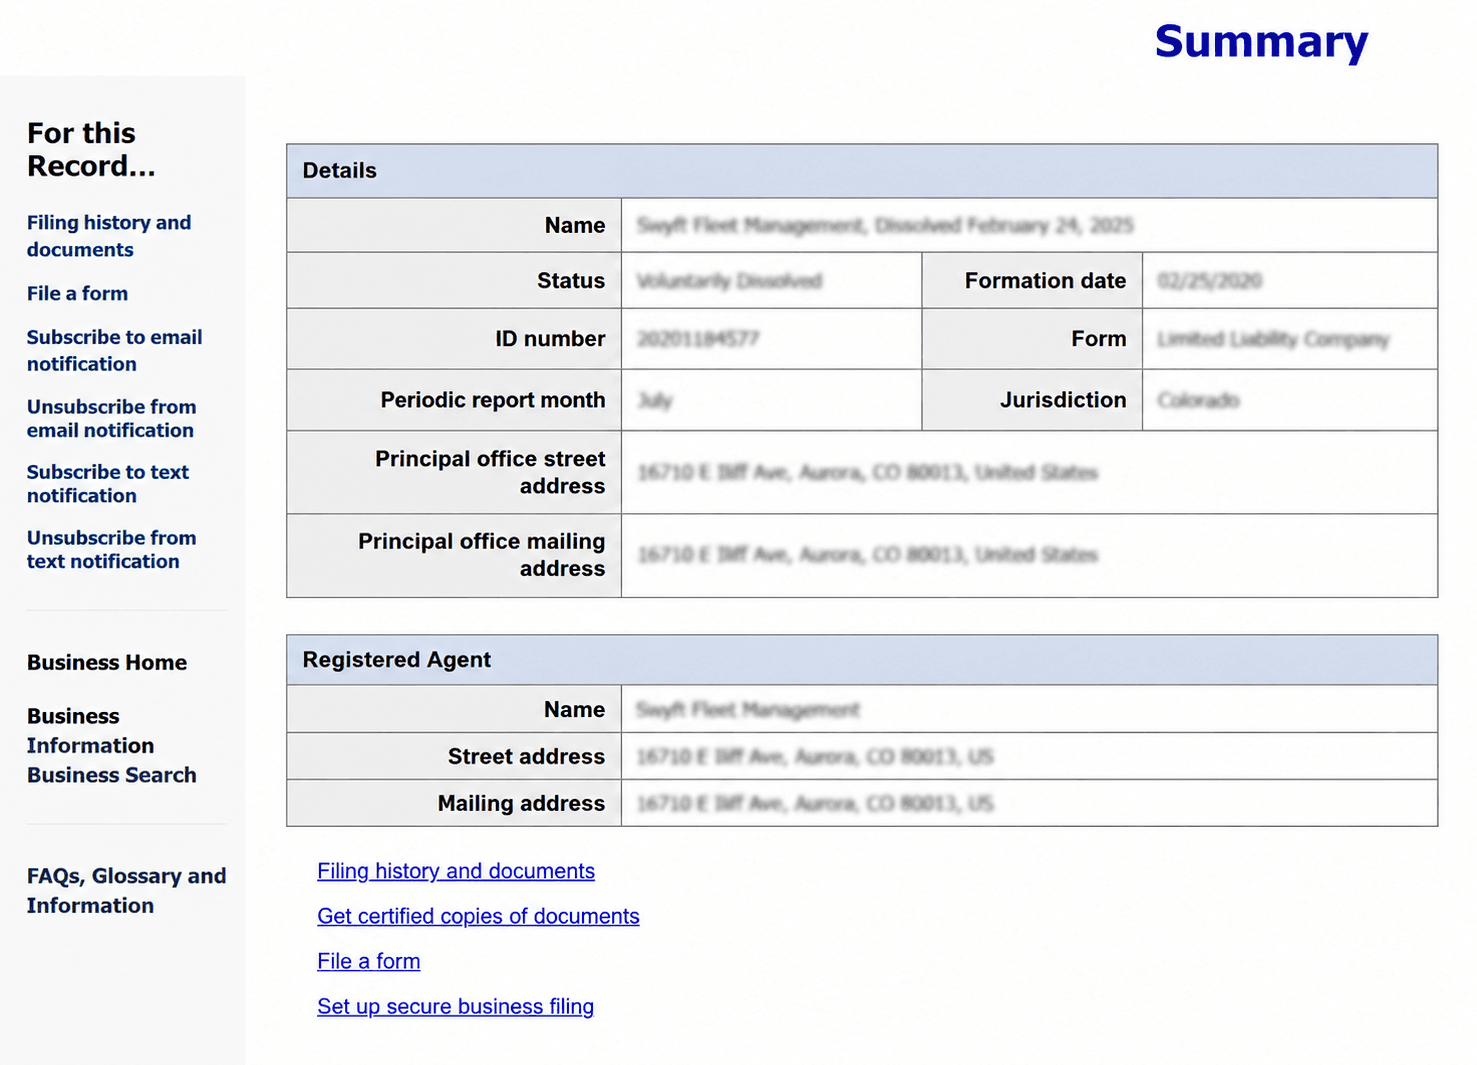Choose Unsubscribe from email notification

(111, 418)
